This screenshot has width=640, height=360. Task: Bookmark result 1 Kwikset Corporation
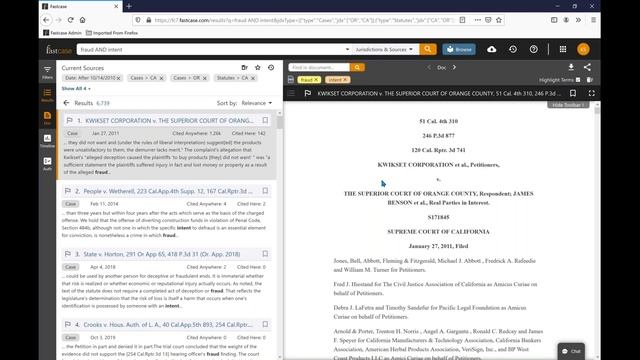pos(265,120)
